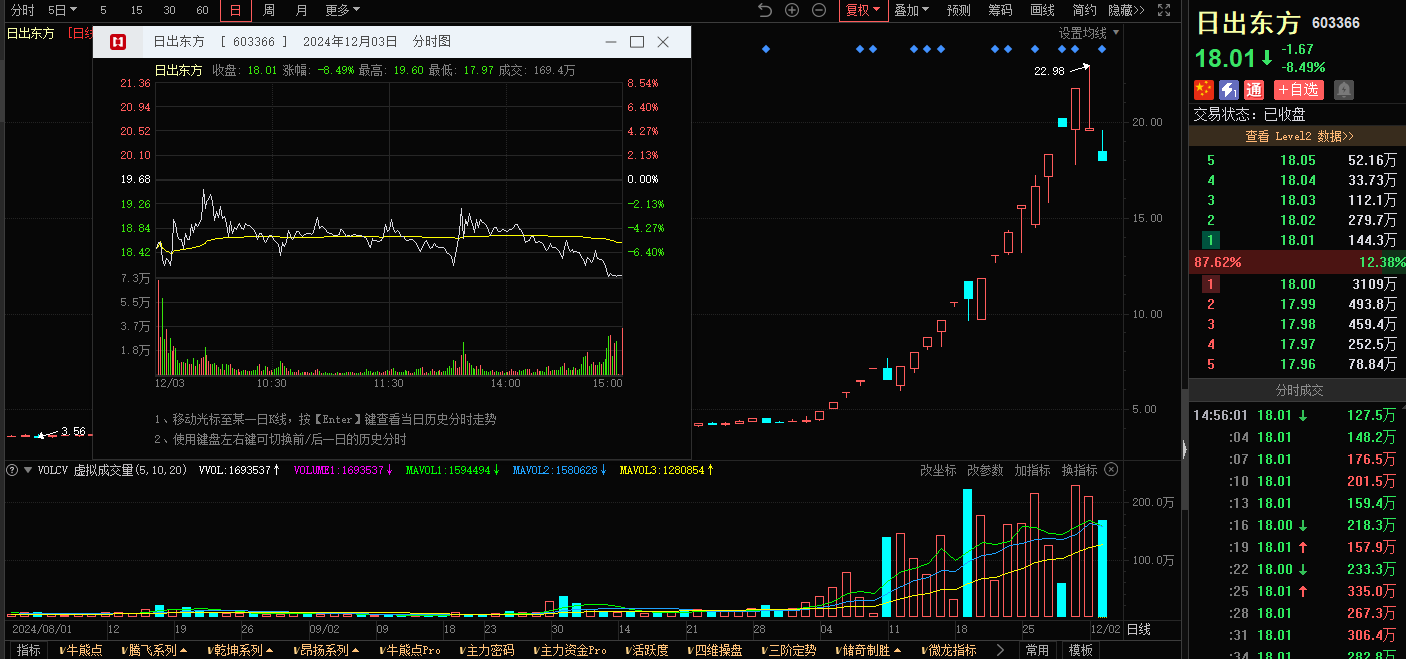Screen dimensions: 1406x659
Task: Switch to 分时 intraday view tab
Action: [x=22, y=10]
